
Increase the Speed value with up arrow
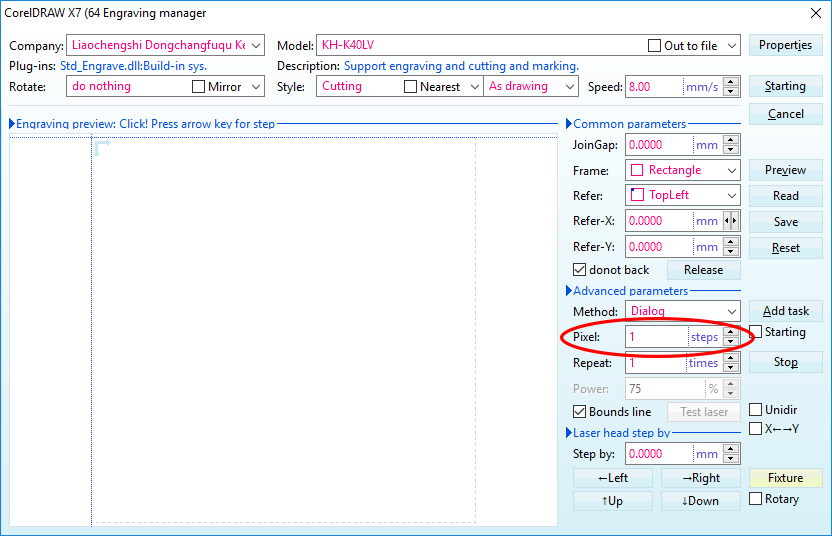point(730,82)
